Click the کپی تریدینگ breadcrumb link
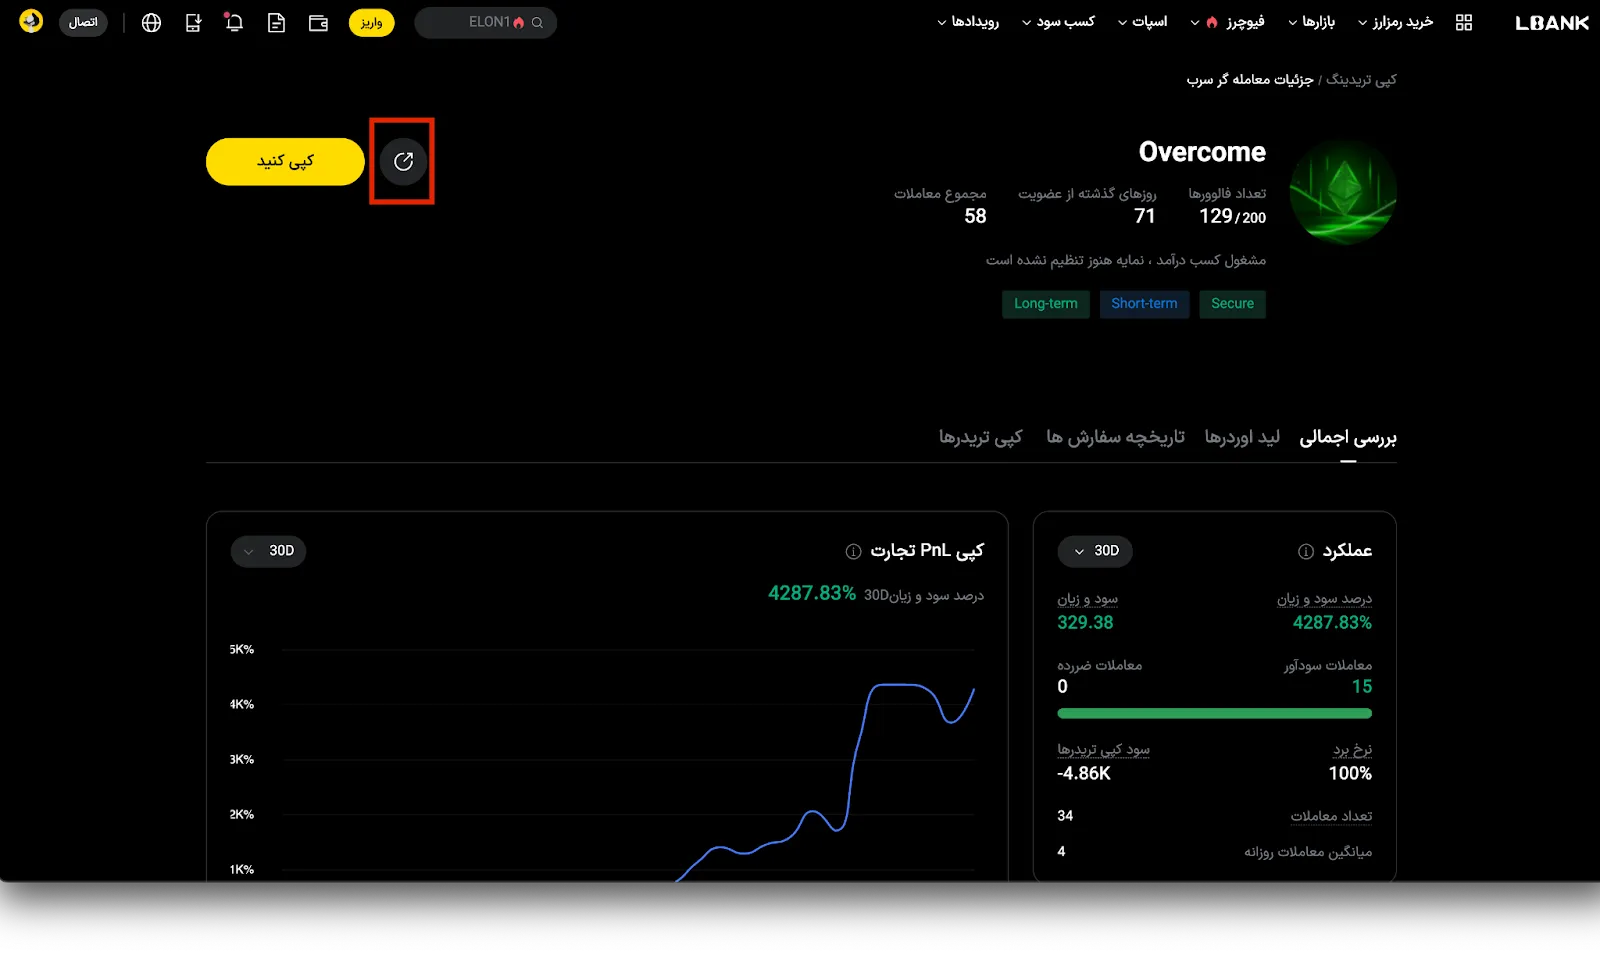 1361,80
